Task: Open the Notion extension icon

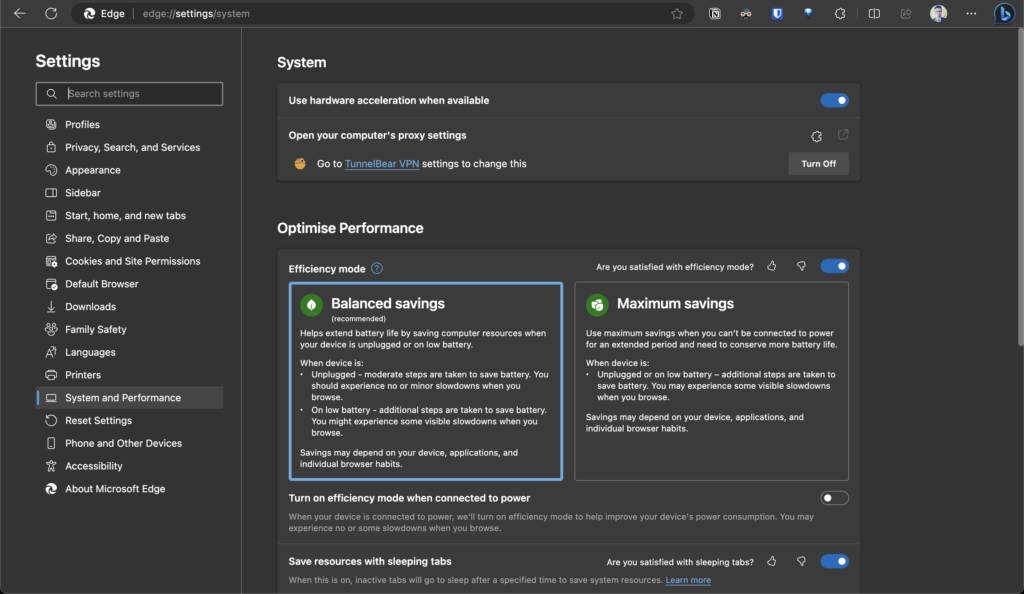Action: click(715, 13)
